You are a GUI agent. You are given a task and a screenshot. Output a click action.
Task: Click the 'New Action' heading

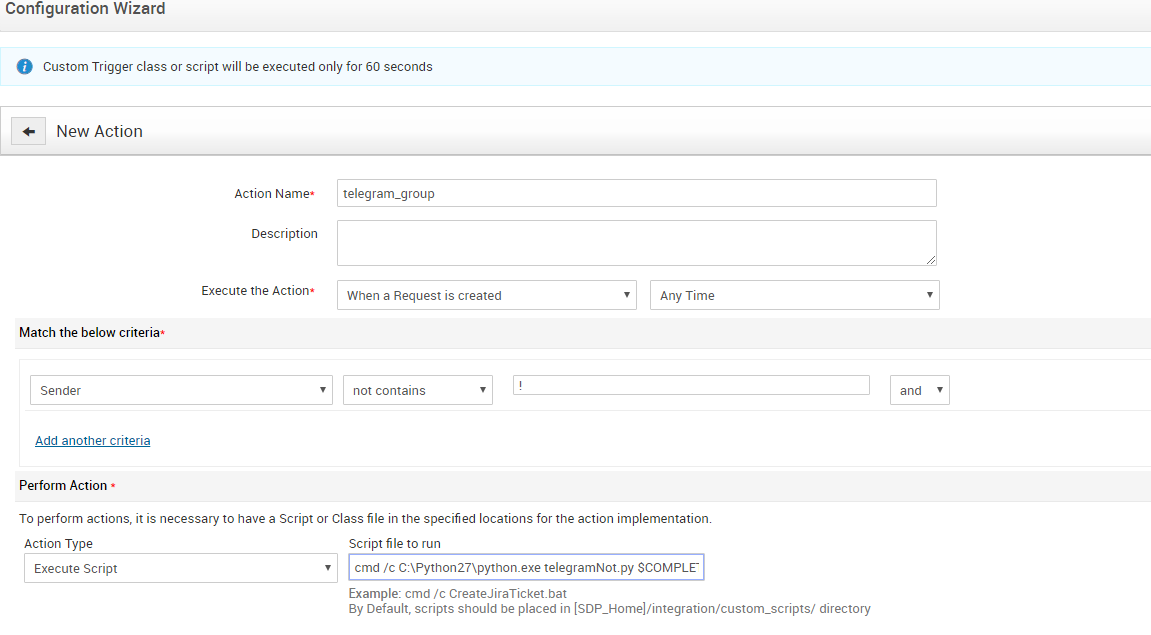[99, 131]
